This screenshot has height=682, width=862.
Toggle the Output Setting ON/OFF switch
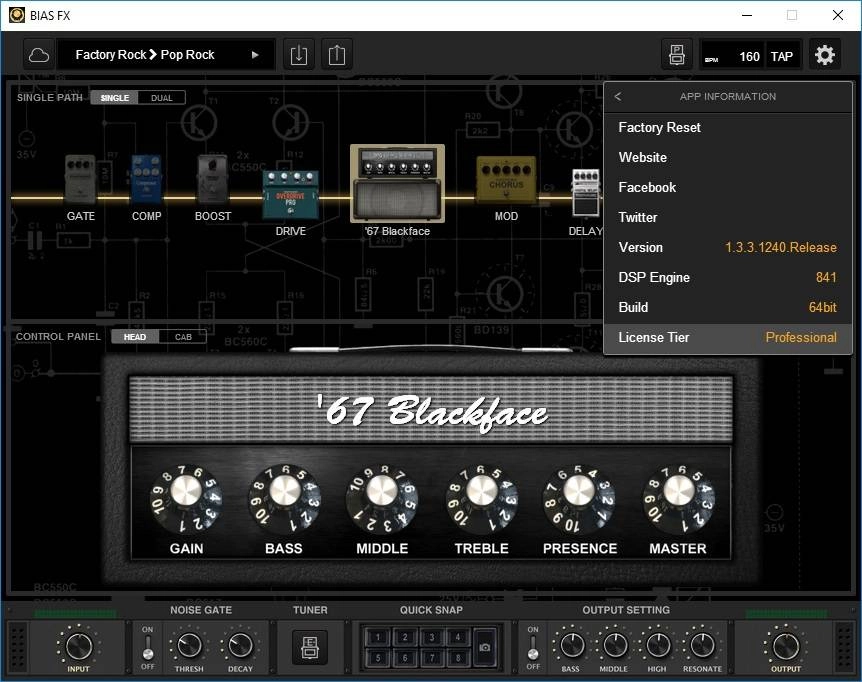[x=533, y=647]
